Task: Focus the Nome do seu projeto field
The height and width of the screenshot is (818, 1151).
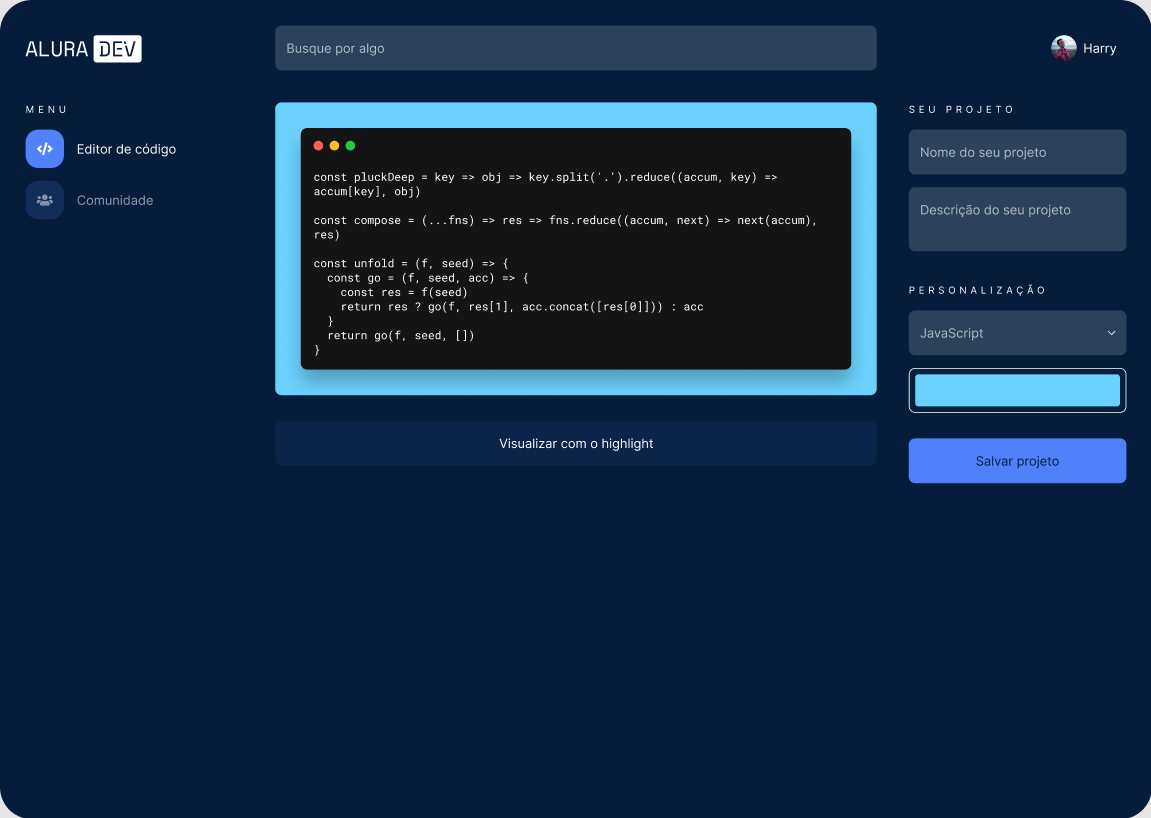Action: pyautogui.click(x=1017, y=152)
